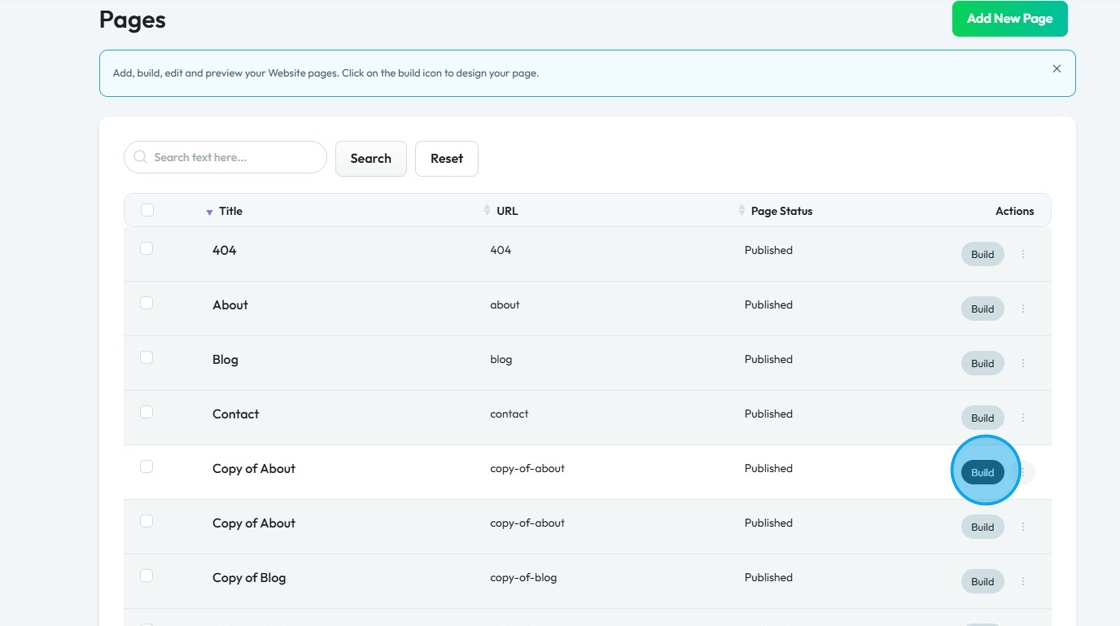
Task: Open Build for Copy of Blog
Action: click(x=982, y=582)
